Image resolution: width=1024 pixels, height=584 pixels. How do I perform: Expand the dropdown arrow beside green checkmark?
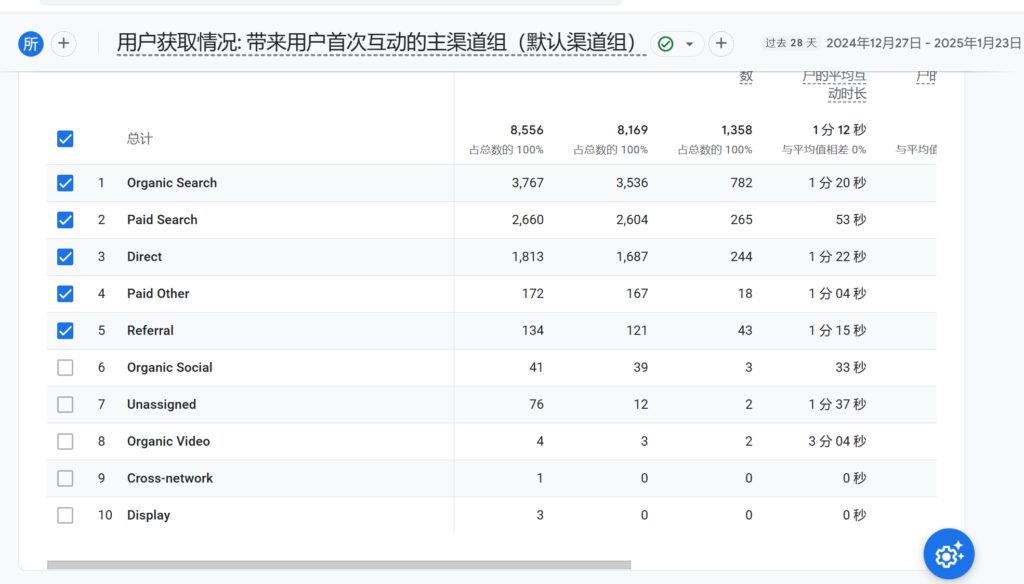point(689,44)
